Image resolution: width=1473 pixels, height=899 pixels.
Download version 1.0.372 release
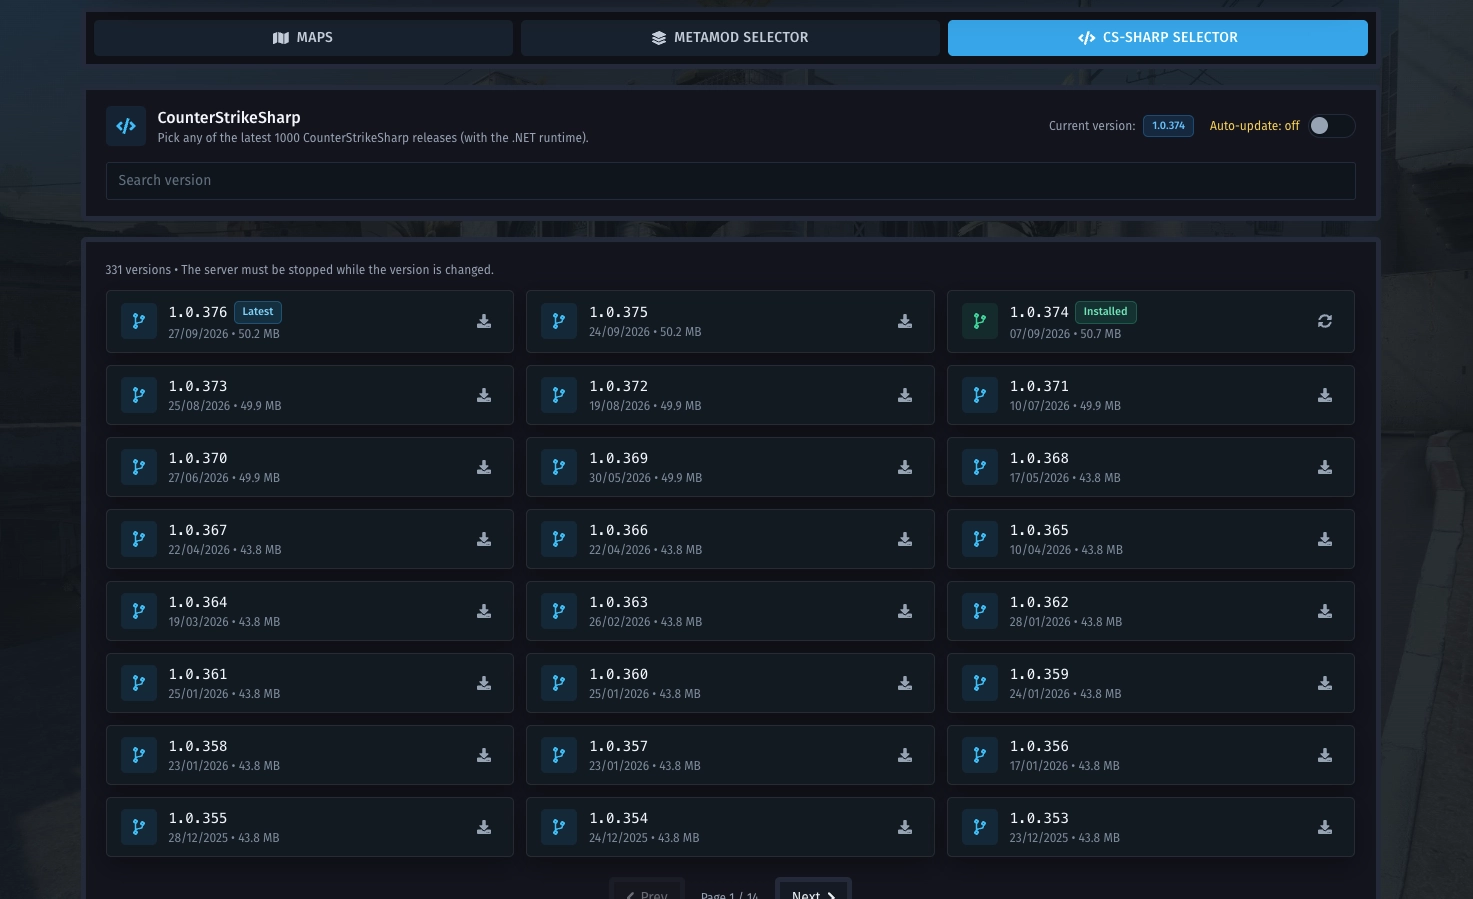(x=905, y=395)
